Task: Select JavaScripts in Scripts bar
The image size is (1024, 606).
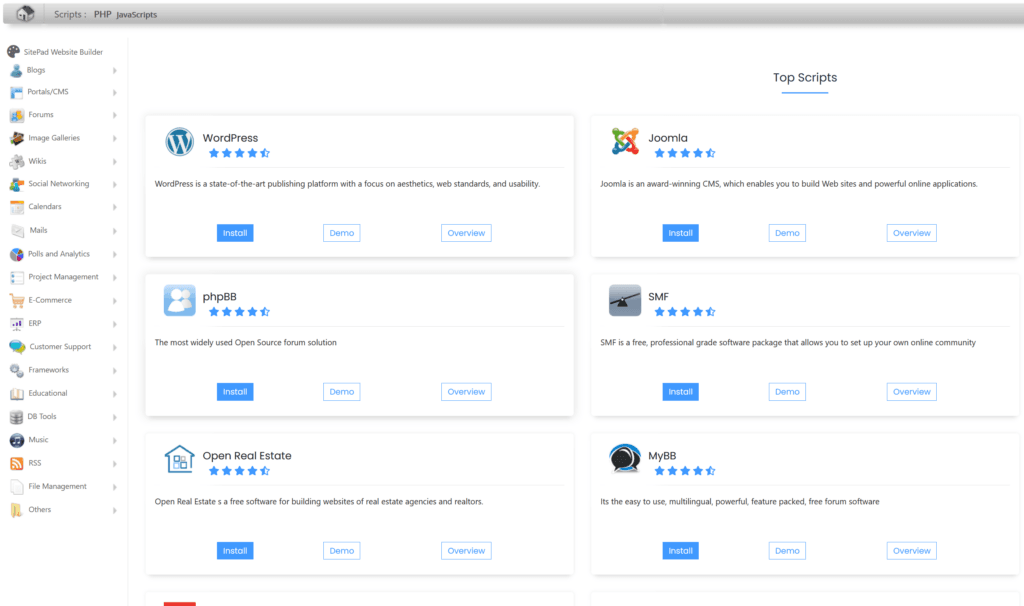Action: tap(136, 14)
